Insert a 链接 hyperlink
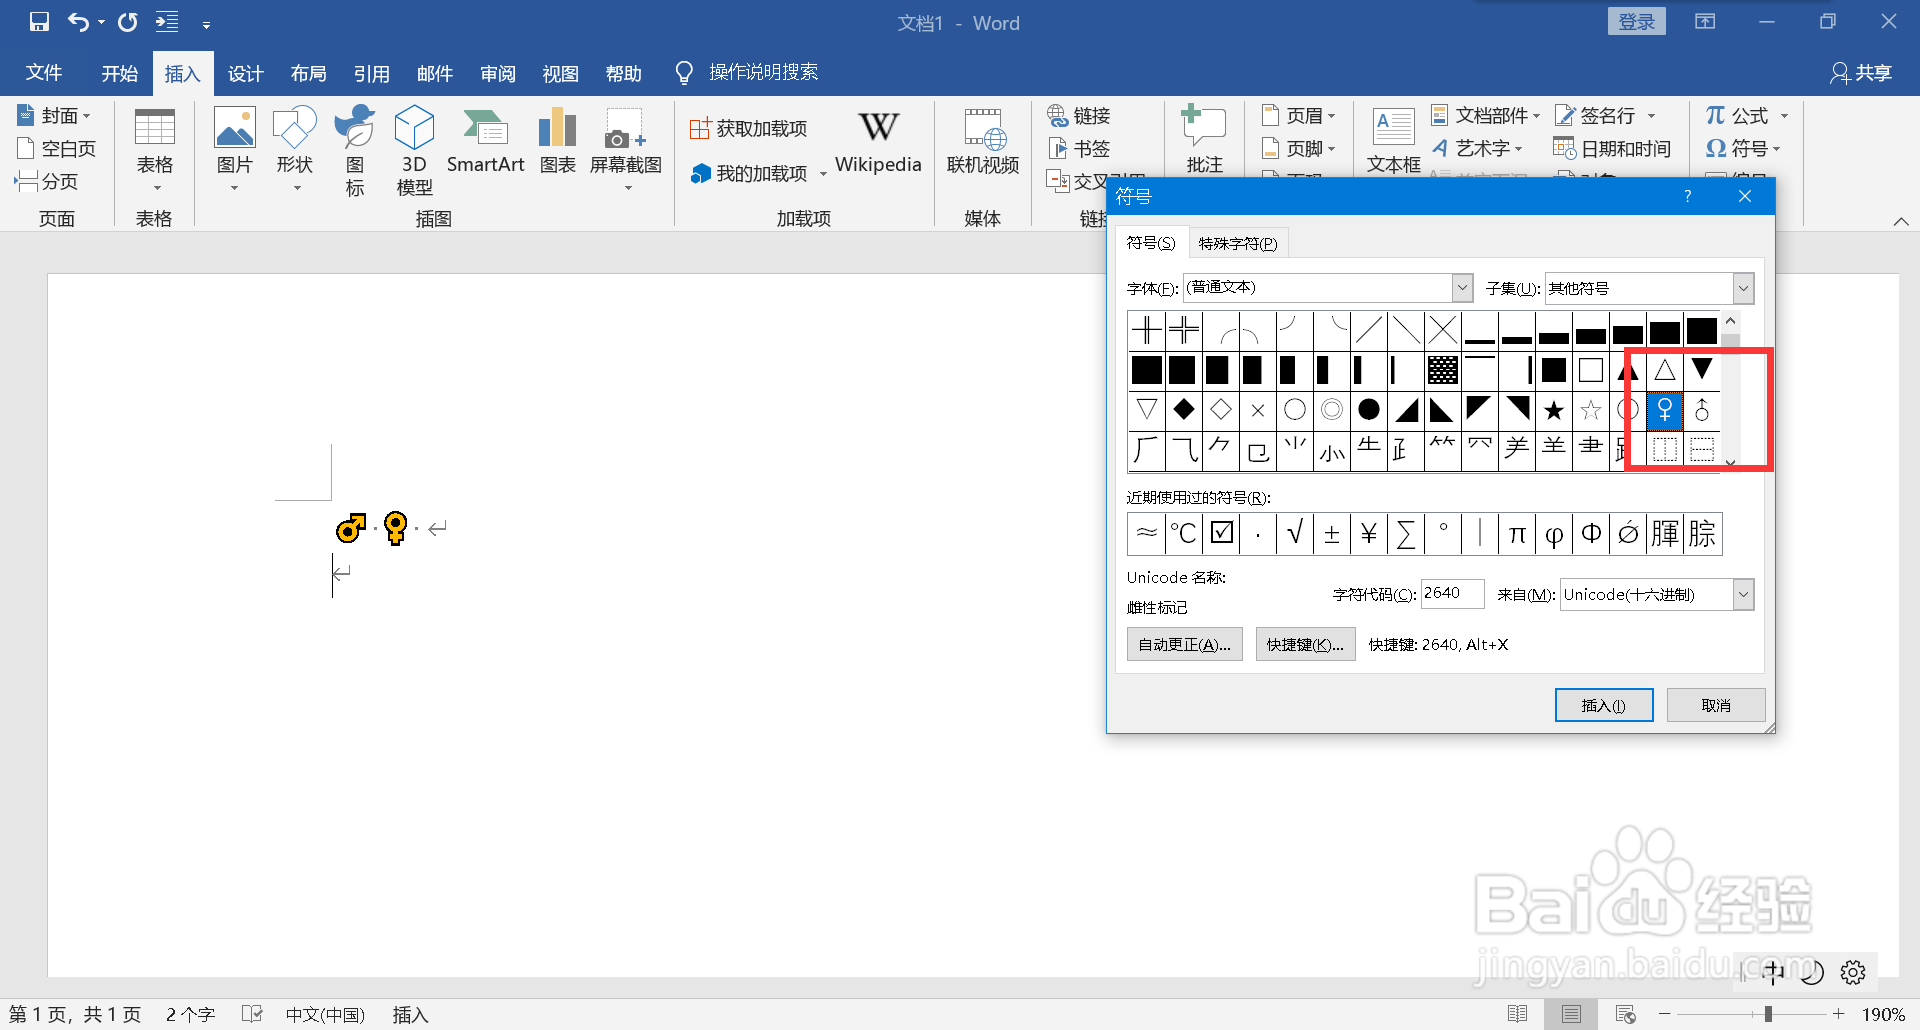Image resolution: width=1920 pixels, height=1030 pixels. click(x=1079, y=116)
